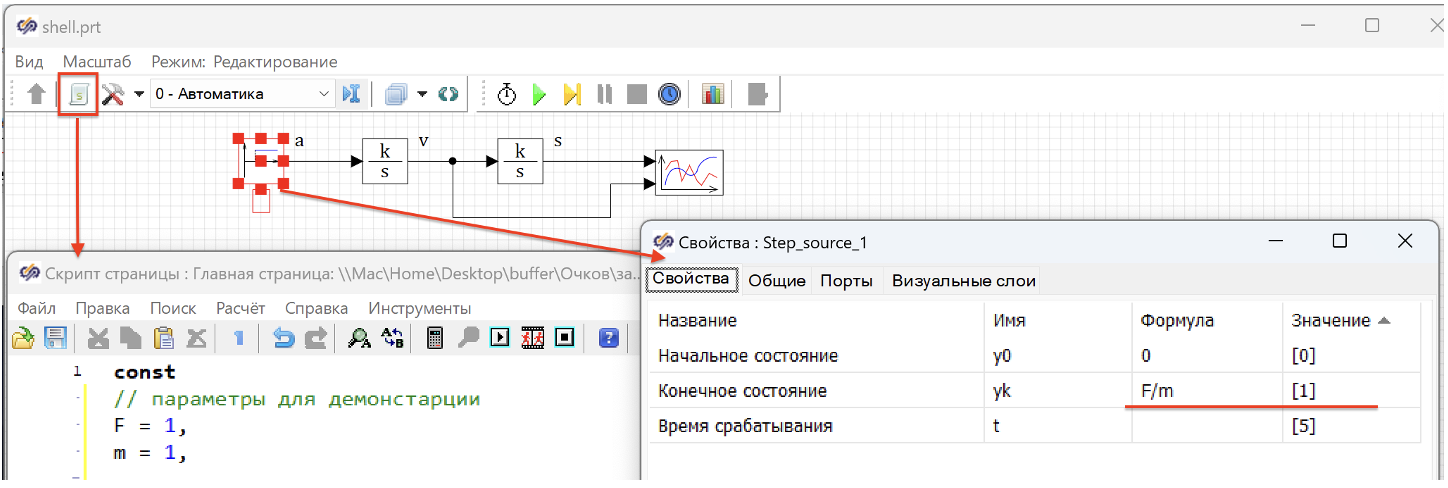Screen dimensions: 1448x488
Task: Expand the arrow beside the stacked windows icon
Action: [422, 94]
